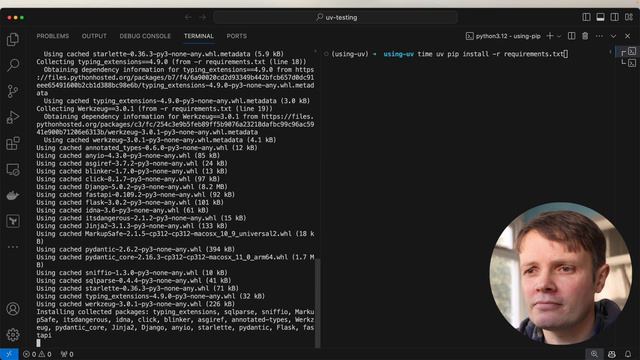Show errors and warnings count in status bar
Image resolution: width=640 pixels, height=360 pixels.
pos(37,354)
